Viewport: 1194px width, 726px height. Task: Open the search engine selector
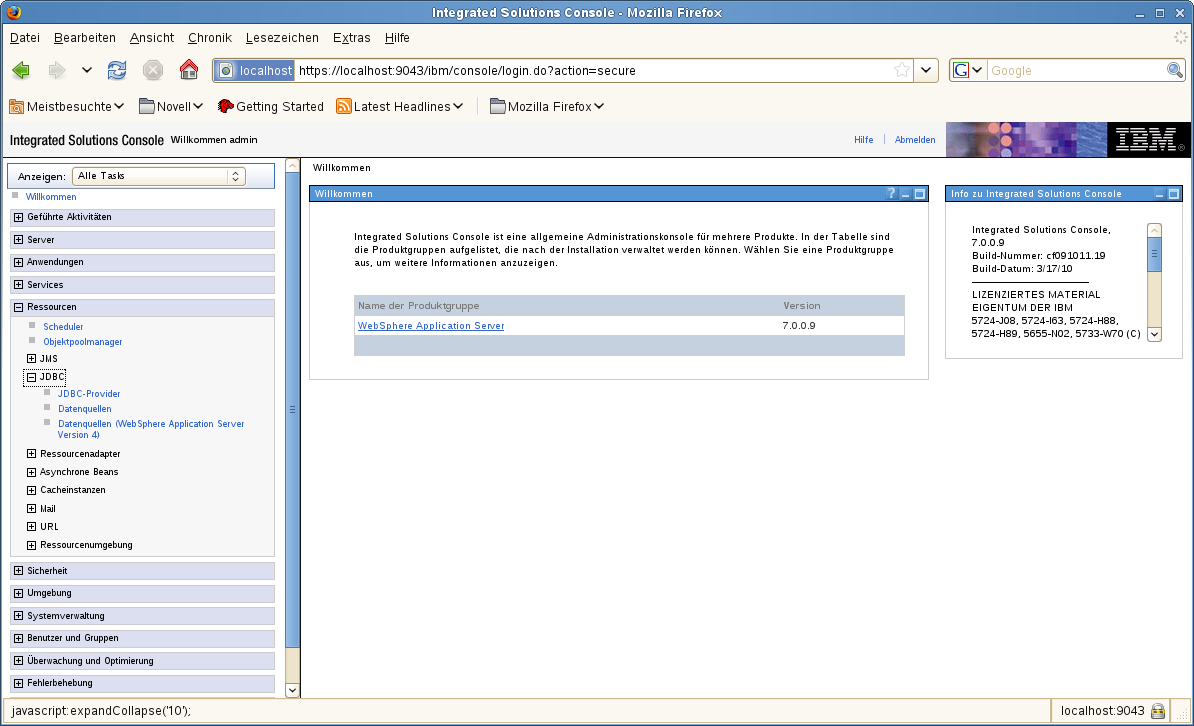coord(968,70)
